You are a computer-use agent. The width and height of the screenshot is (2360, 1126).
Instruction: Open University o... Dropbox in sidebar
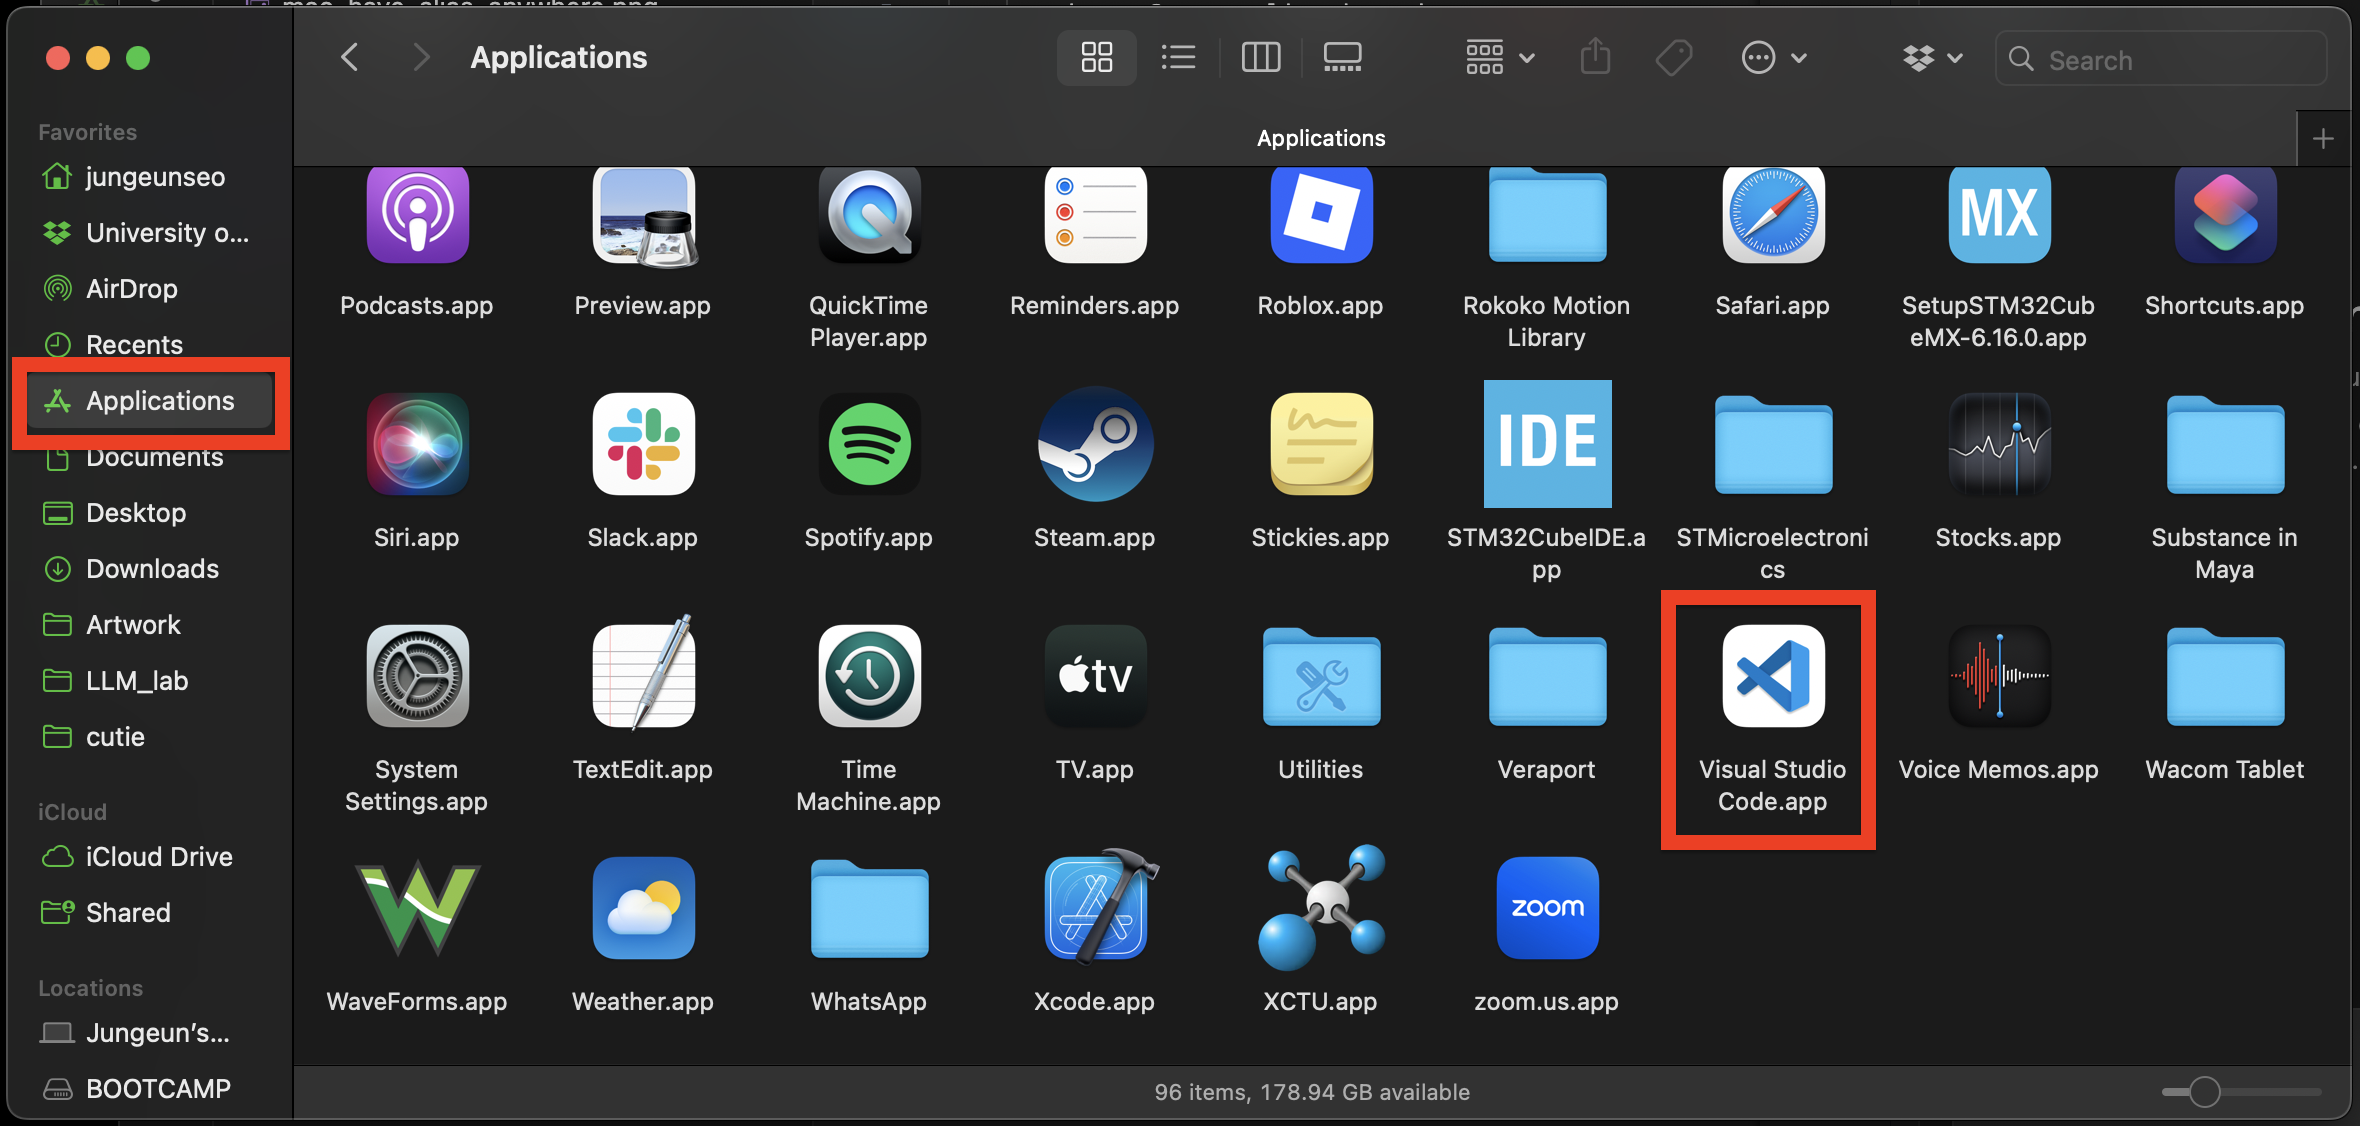[x=150, y=233]
